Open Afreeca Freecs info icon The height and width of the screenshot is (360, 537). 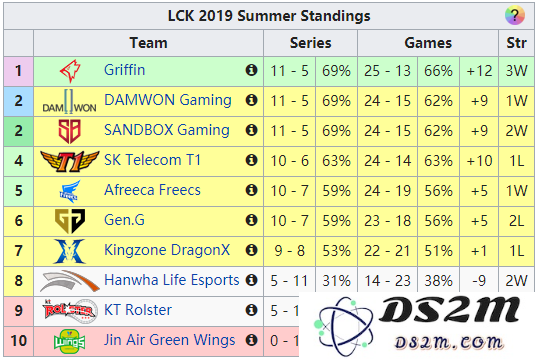(251, 190)
